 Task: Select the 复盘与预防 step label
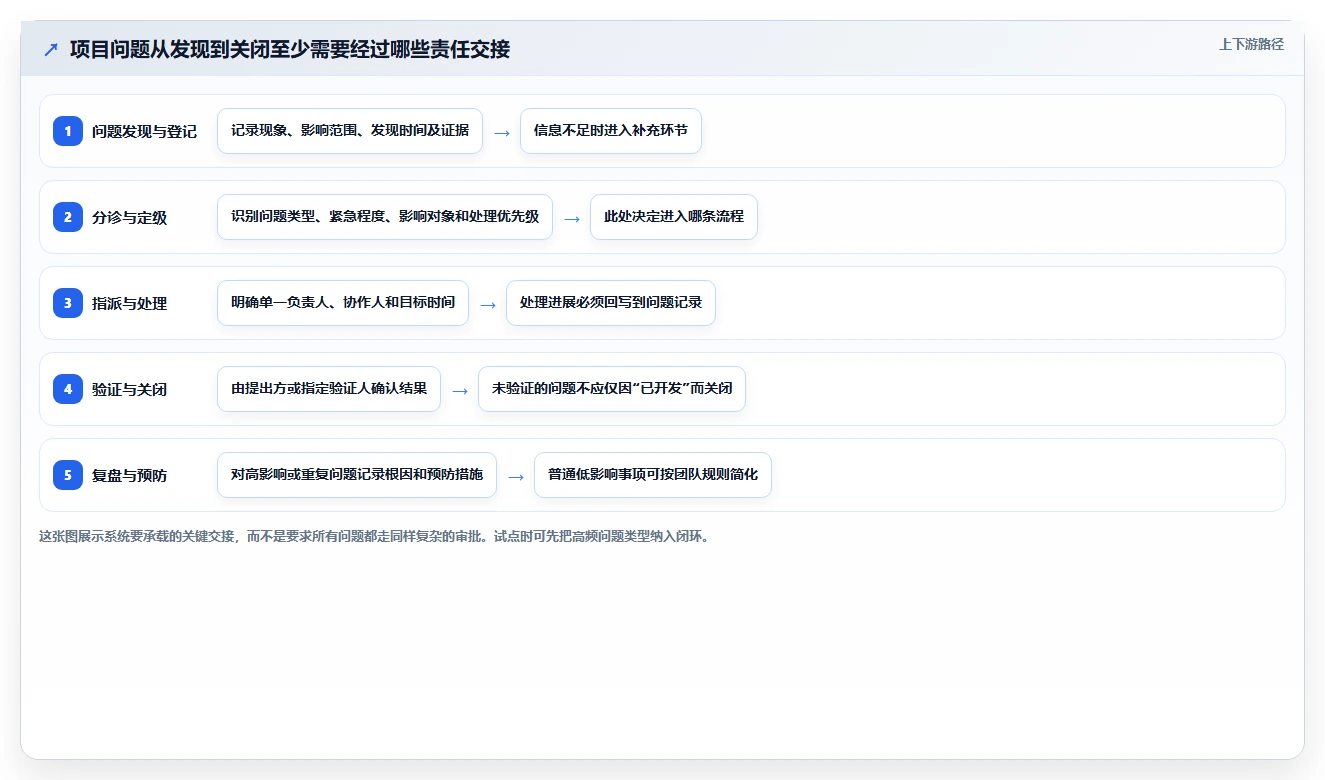tap(129, 475)
